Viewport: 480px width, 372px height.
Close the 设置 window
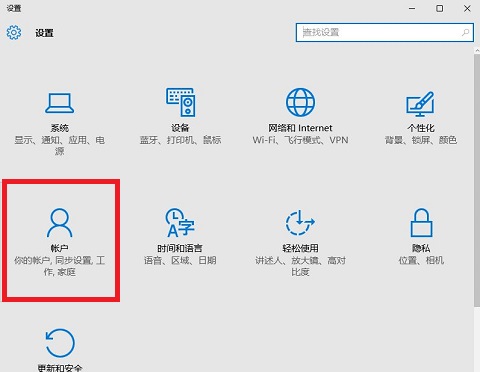click(467, 8)
